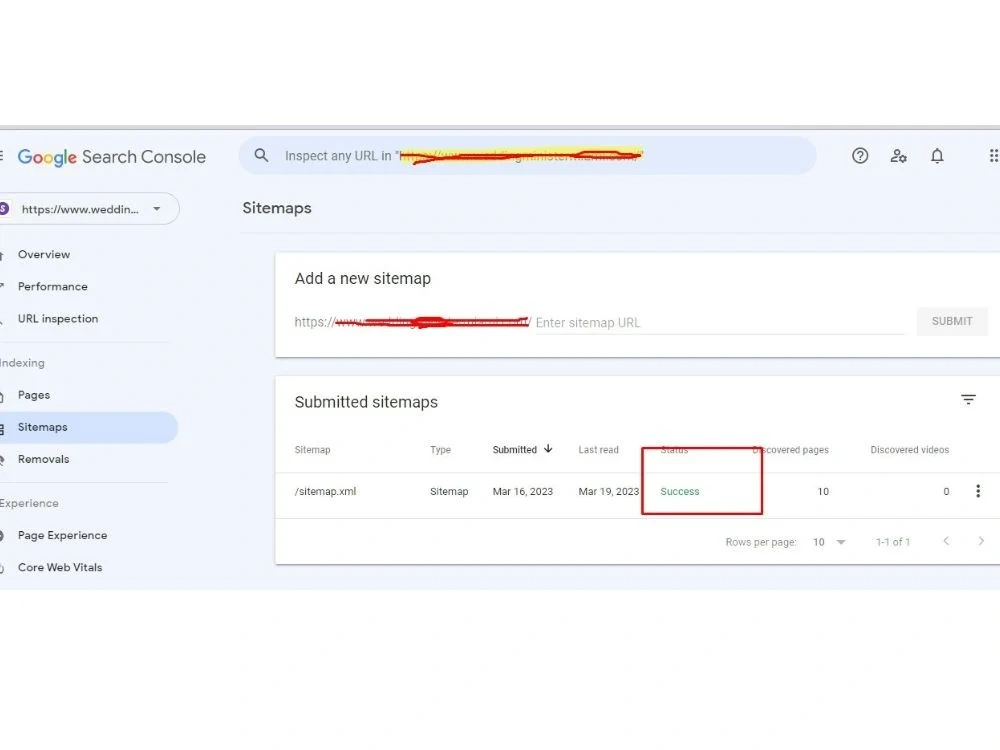The image size is (1000, 750).
Task: Click the Add a new sitemap heading
Action: pyautogui.click(x=363, y=279)
